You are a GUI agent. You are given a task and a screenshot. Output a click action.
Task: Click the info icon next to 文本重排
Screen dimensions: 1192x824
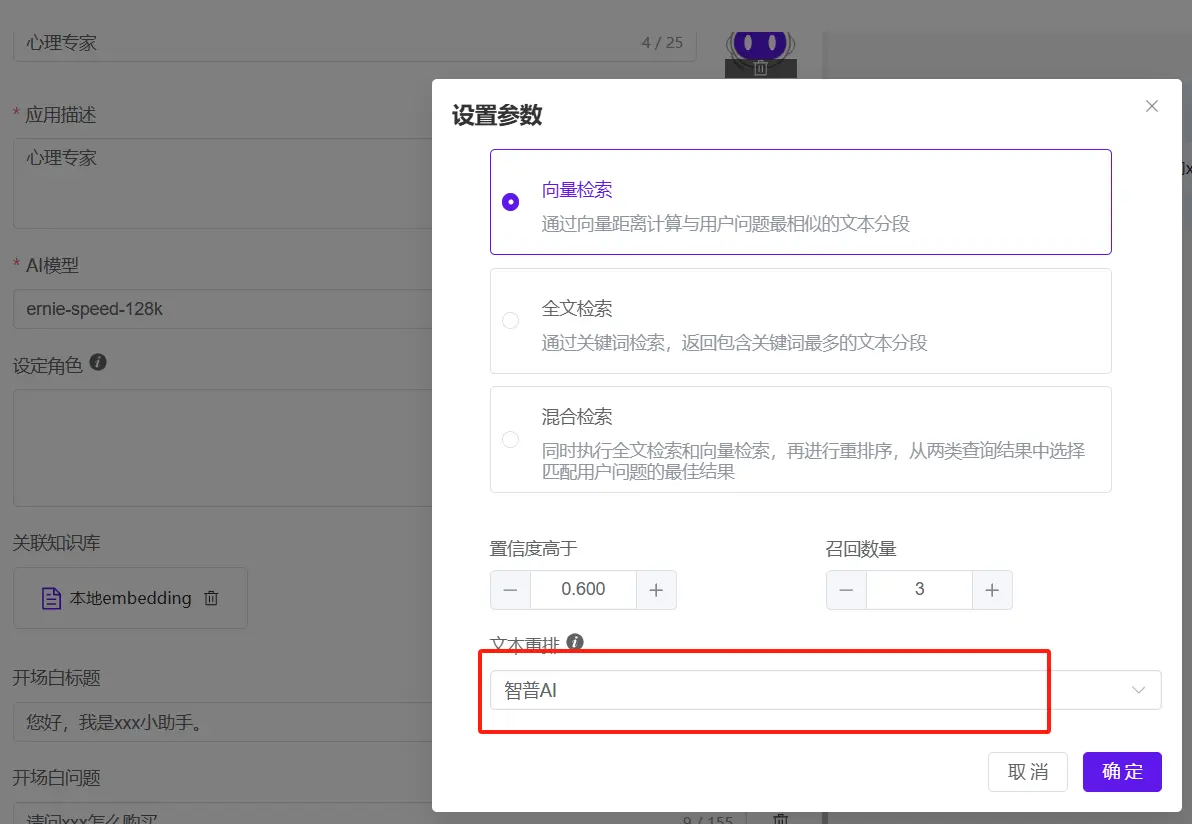tap(575, 642)
